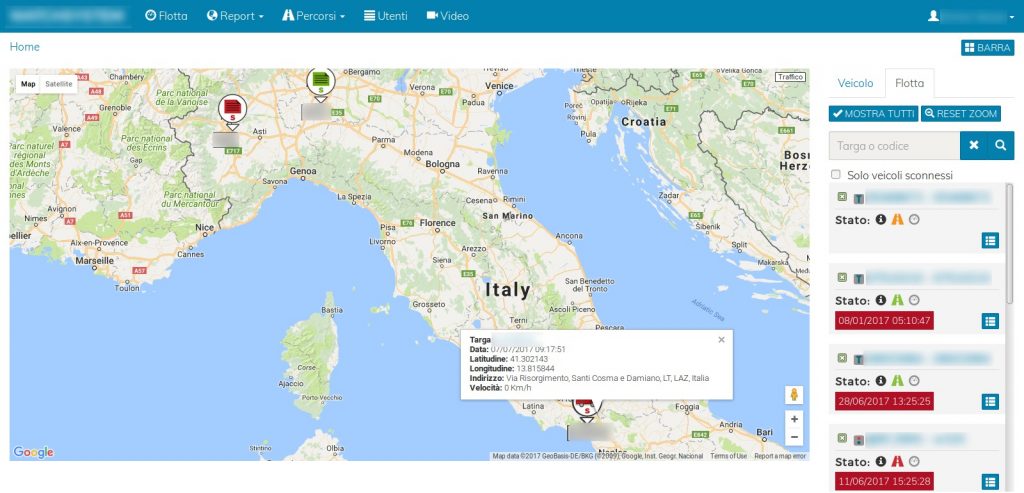Zoom in on the map
The height and width of the screenshot is (493, 1024).
point(793,419)
